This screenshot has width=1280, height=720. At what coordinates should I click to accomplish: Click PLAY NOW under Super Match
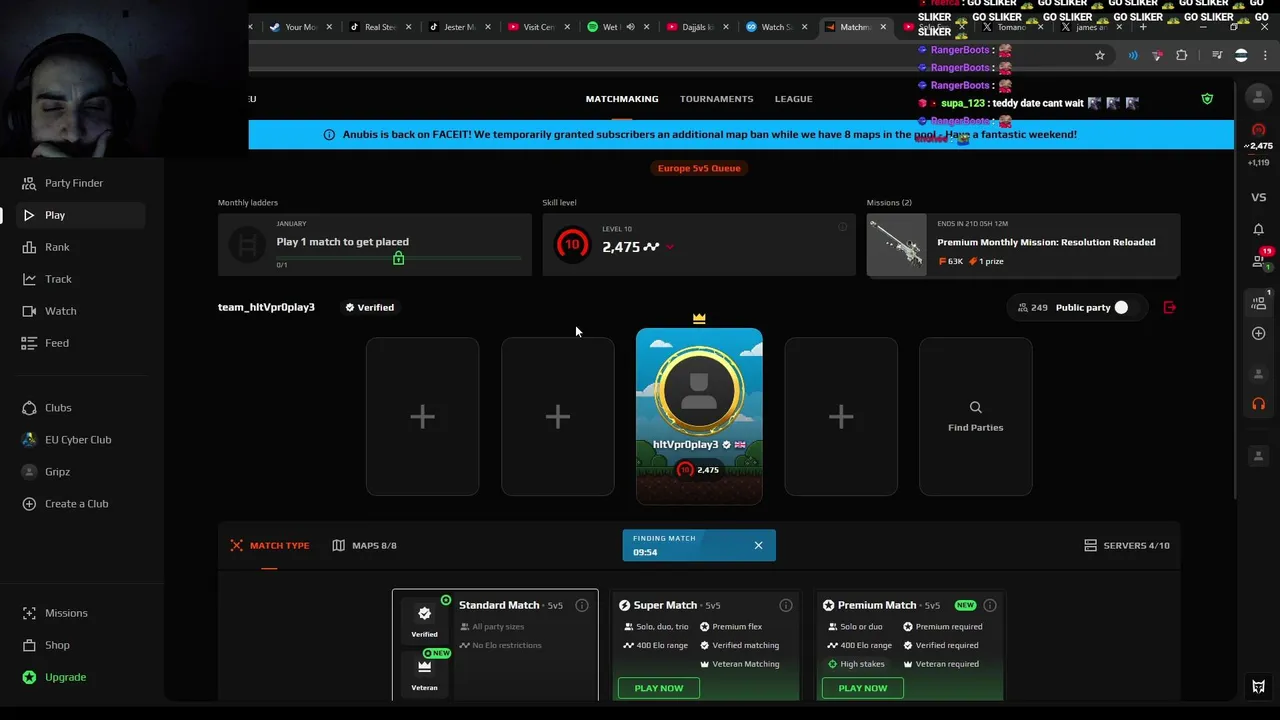659,688
